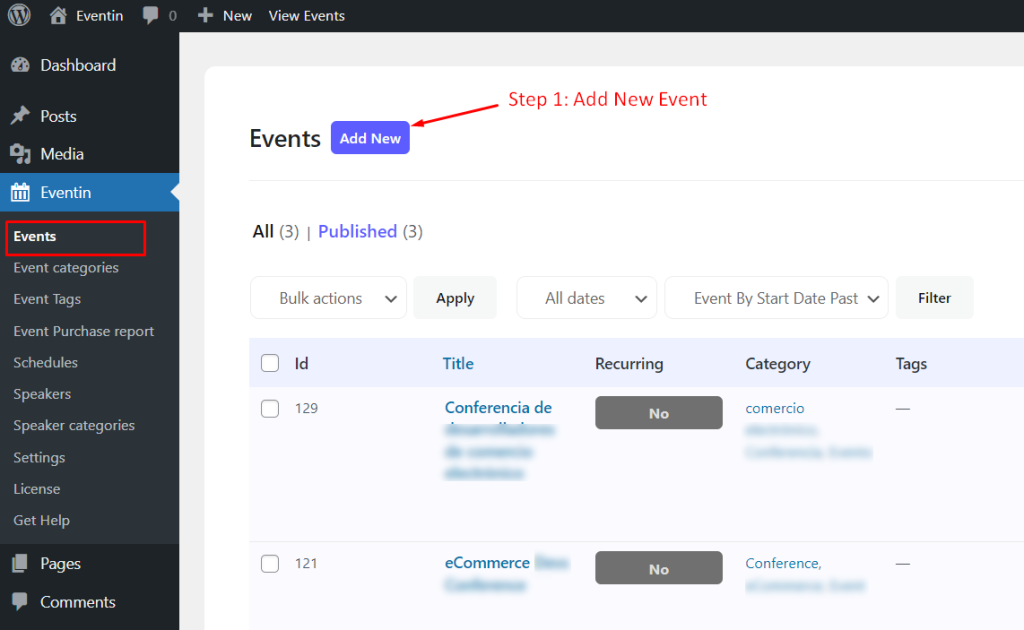
Task: Open Event Purchase report
Action: (x=84, y=331)
